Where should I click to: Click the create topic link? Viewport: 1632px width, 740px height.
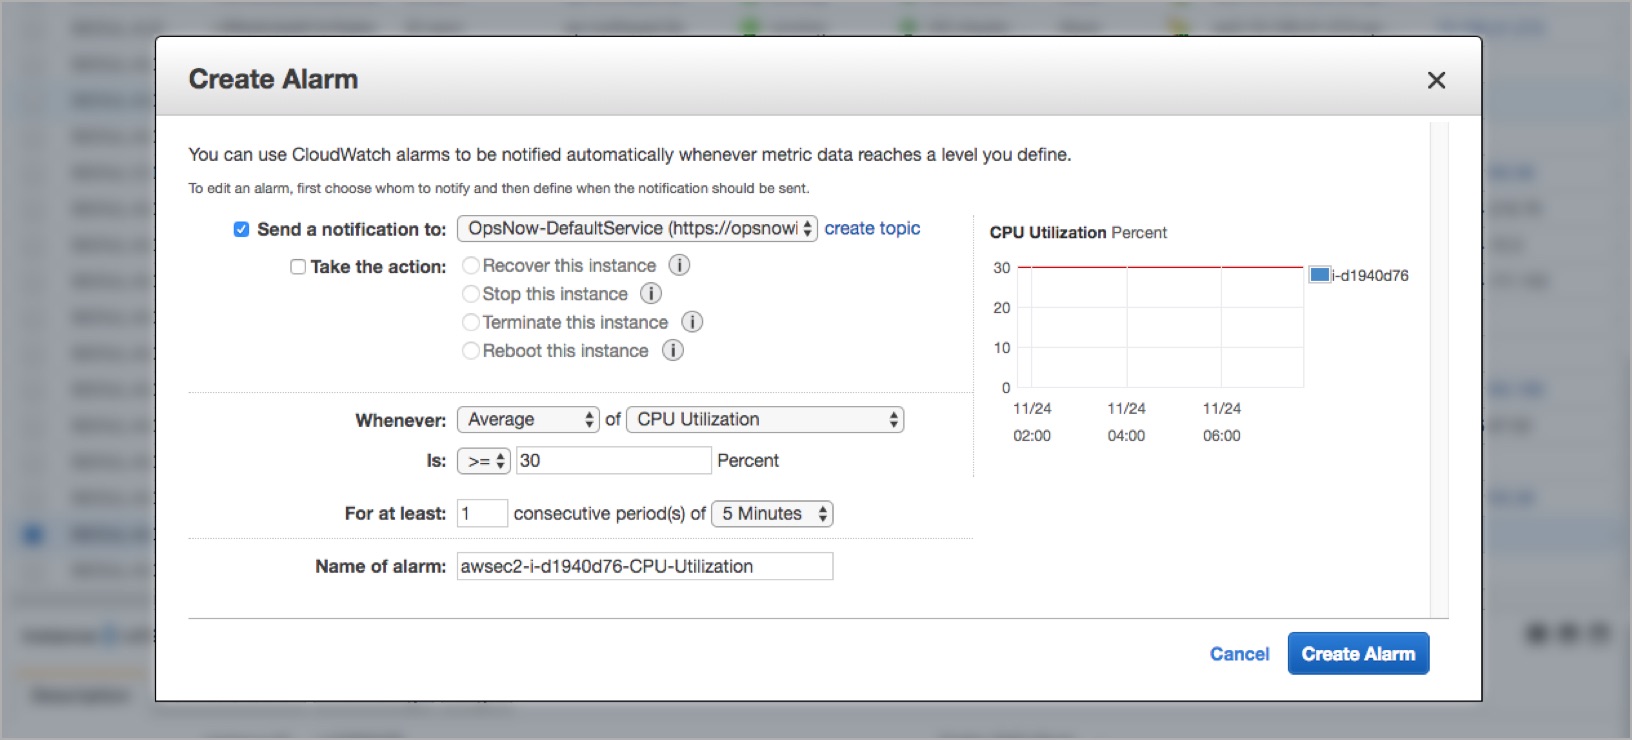[872, 228]
